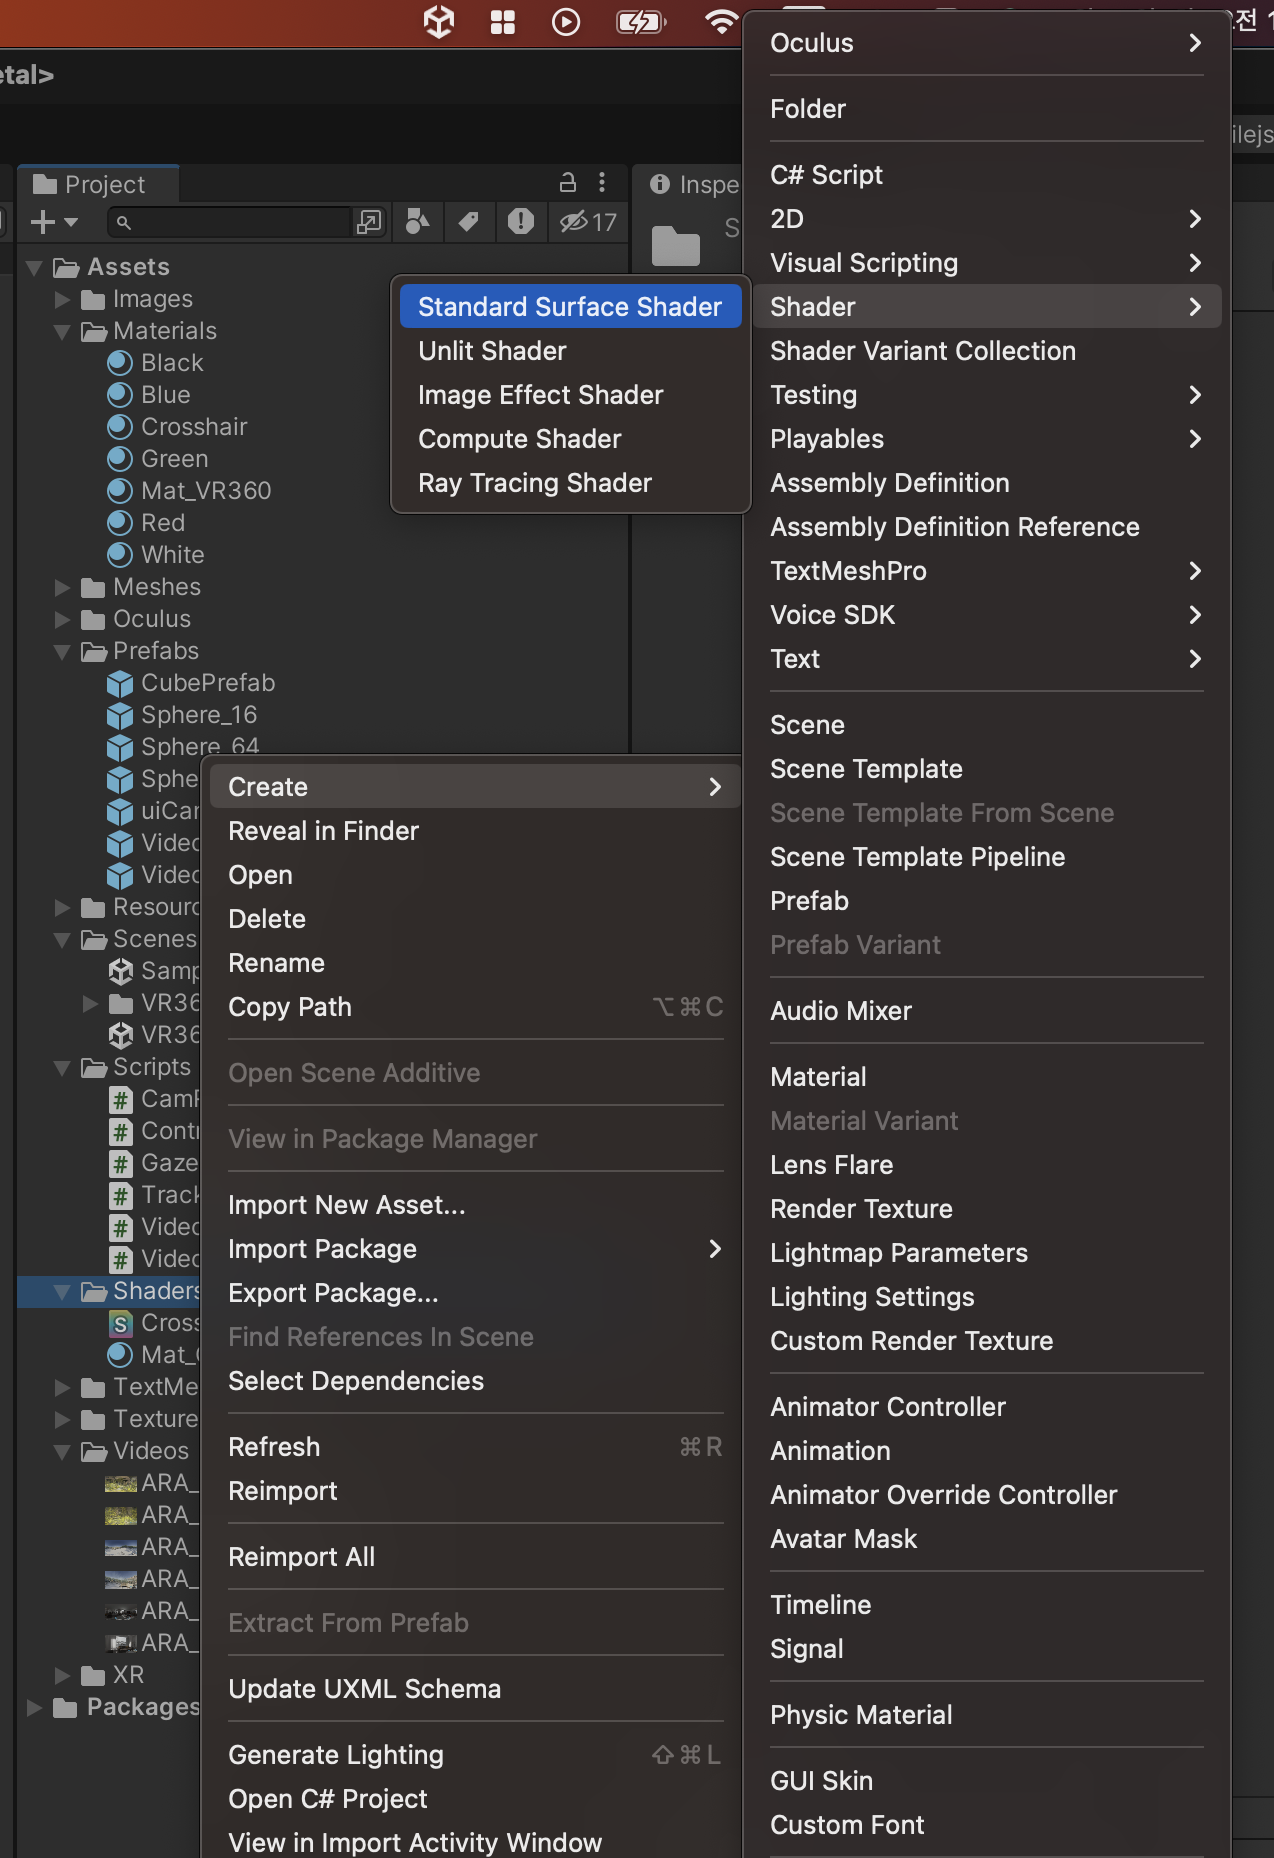Select the Crosshair material icon
Viewport: 1274px width, 1858px height.
coord(120,427)
